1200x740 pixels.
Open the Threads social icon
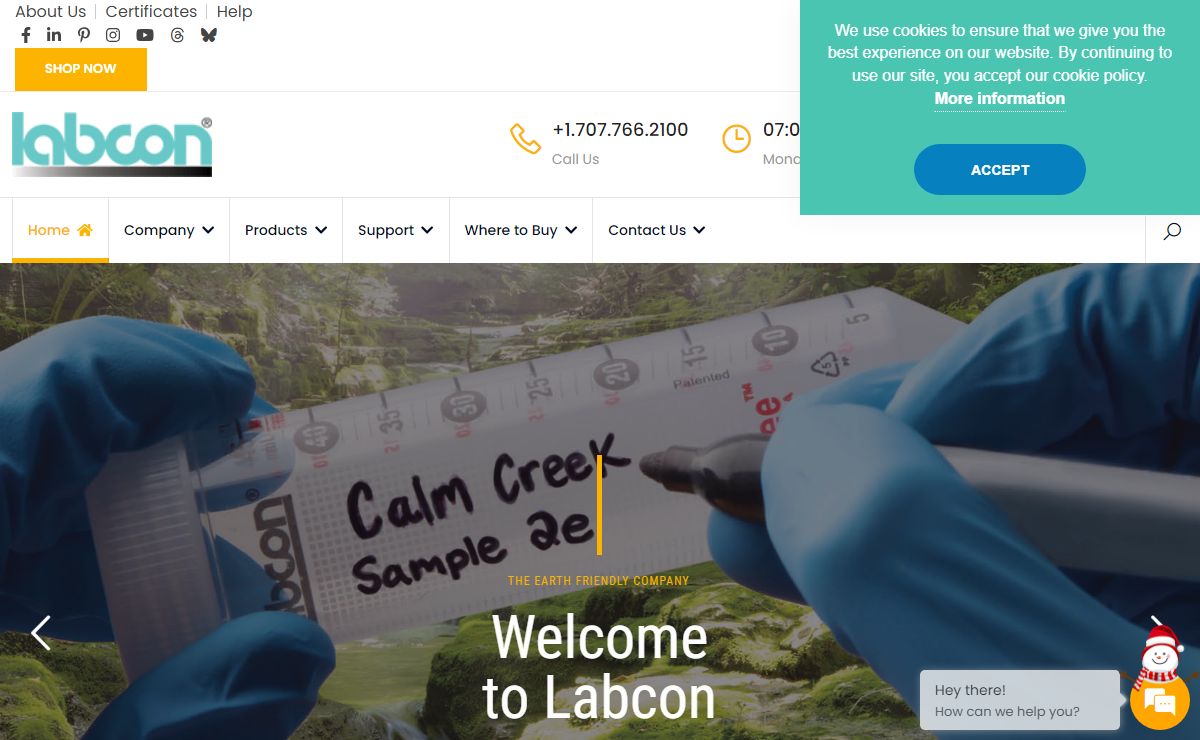click(177, 35)
